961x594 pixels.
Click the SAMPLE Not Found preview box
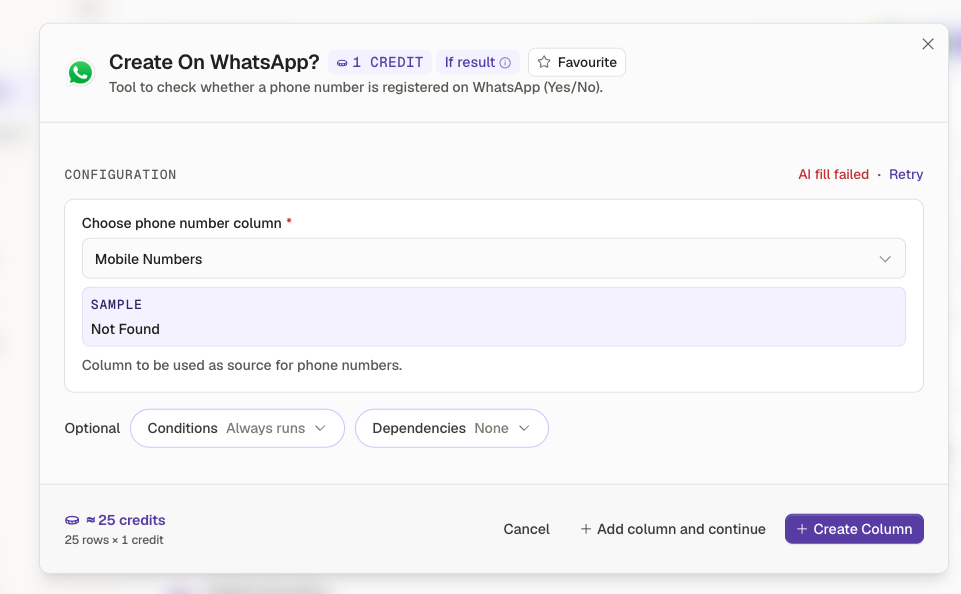[x=493, y=317]
